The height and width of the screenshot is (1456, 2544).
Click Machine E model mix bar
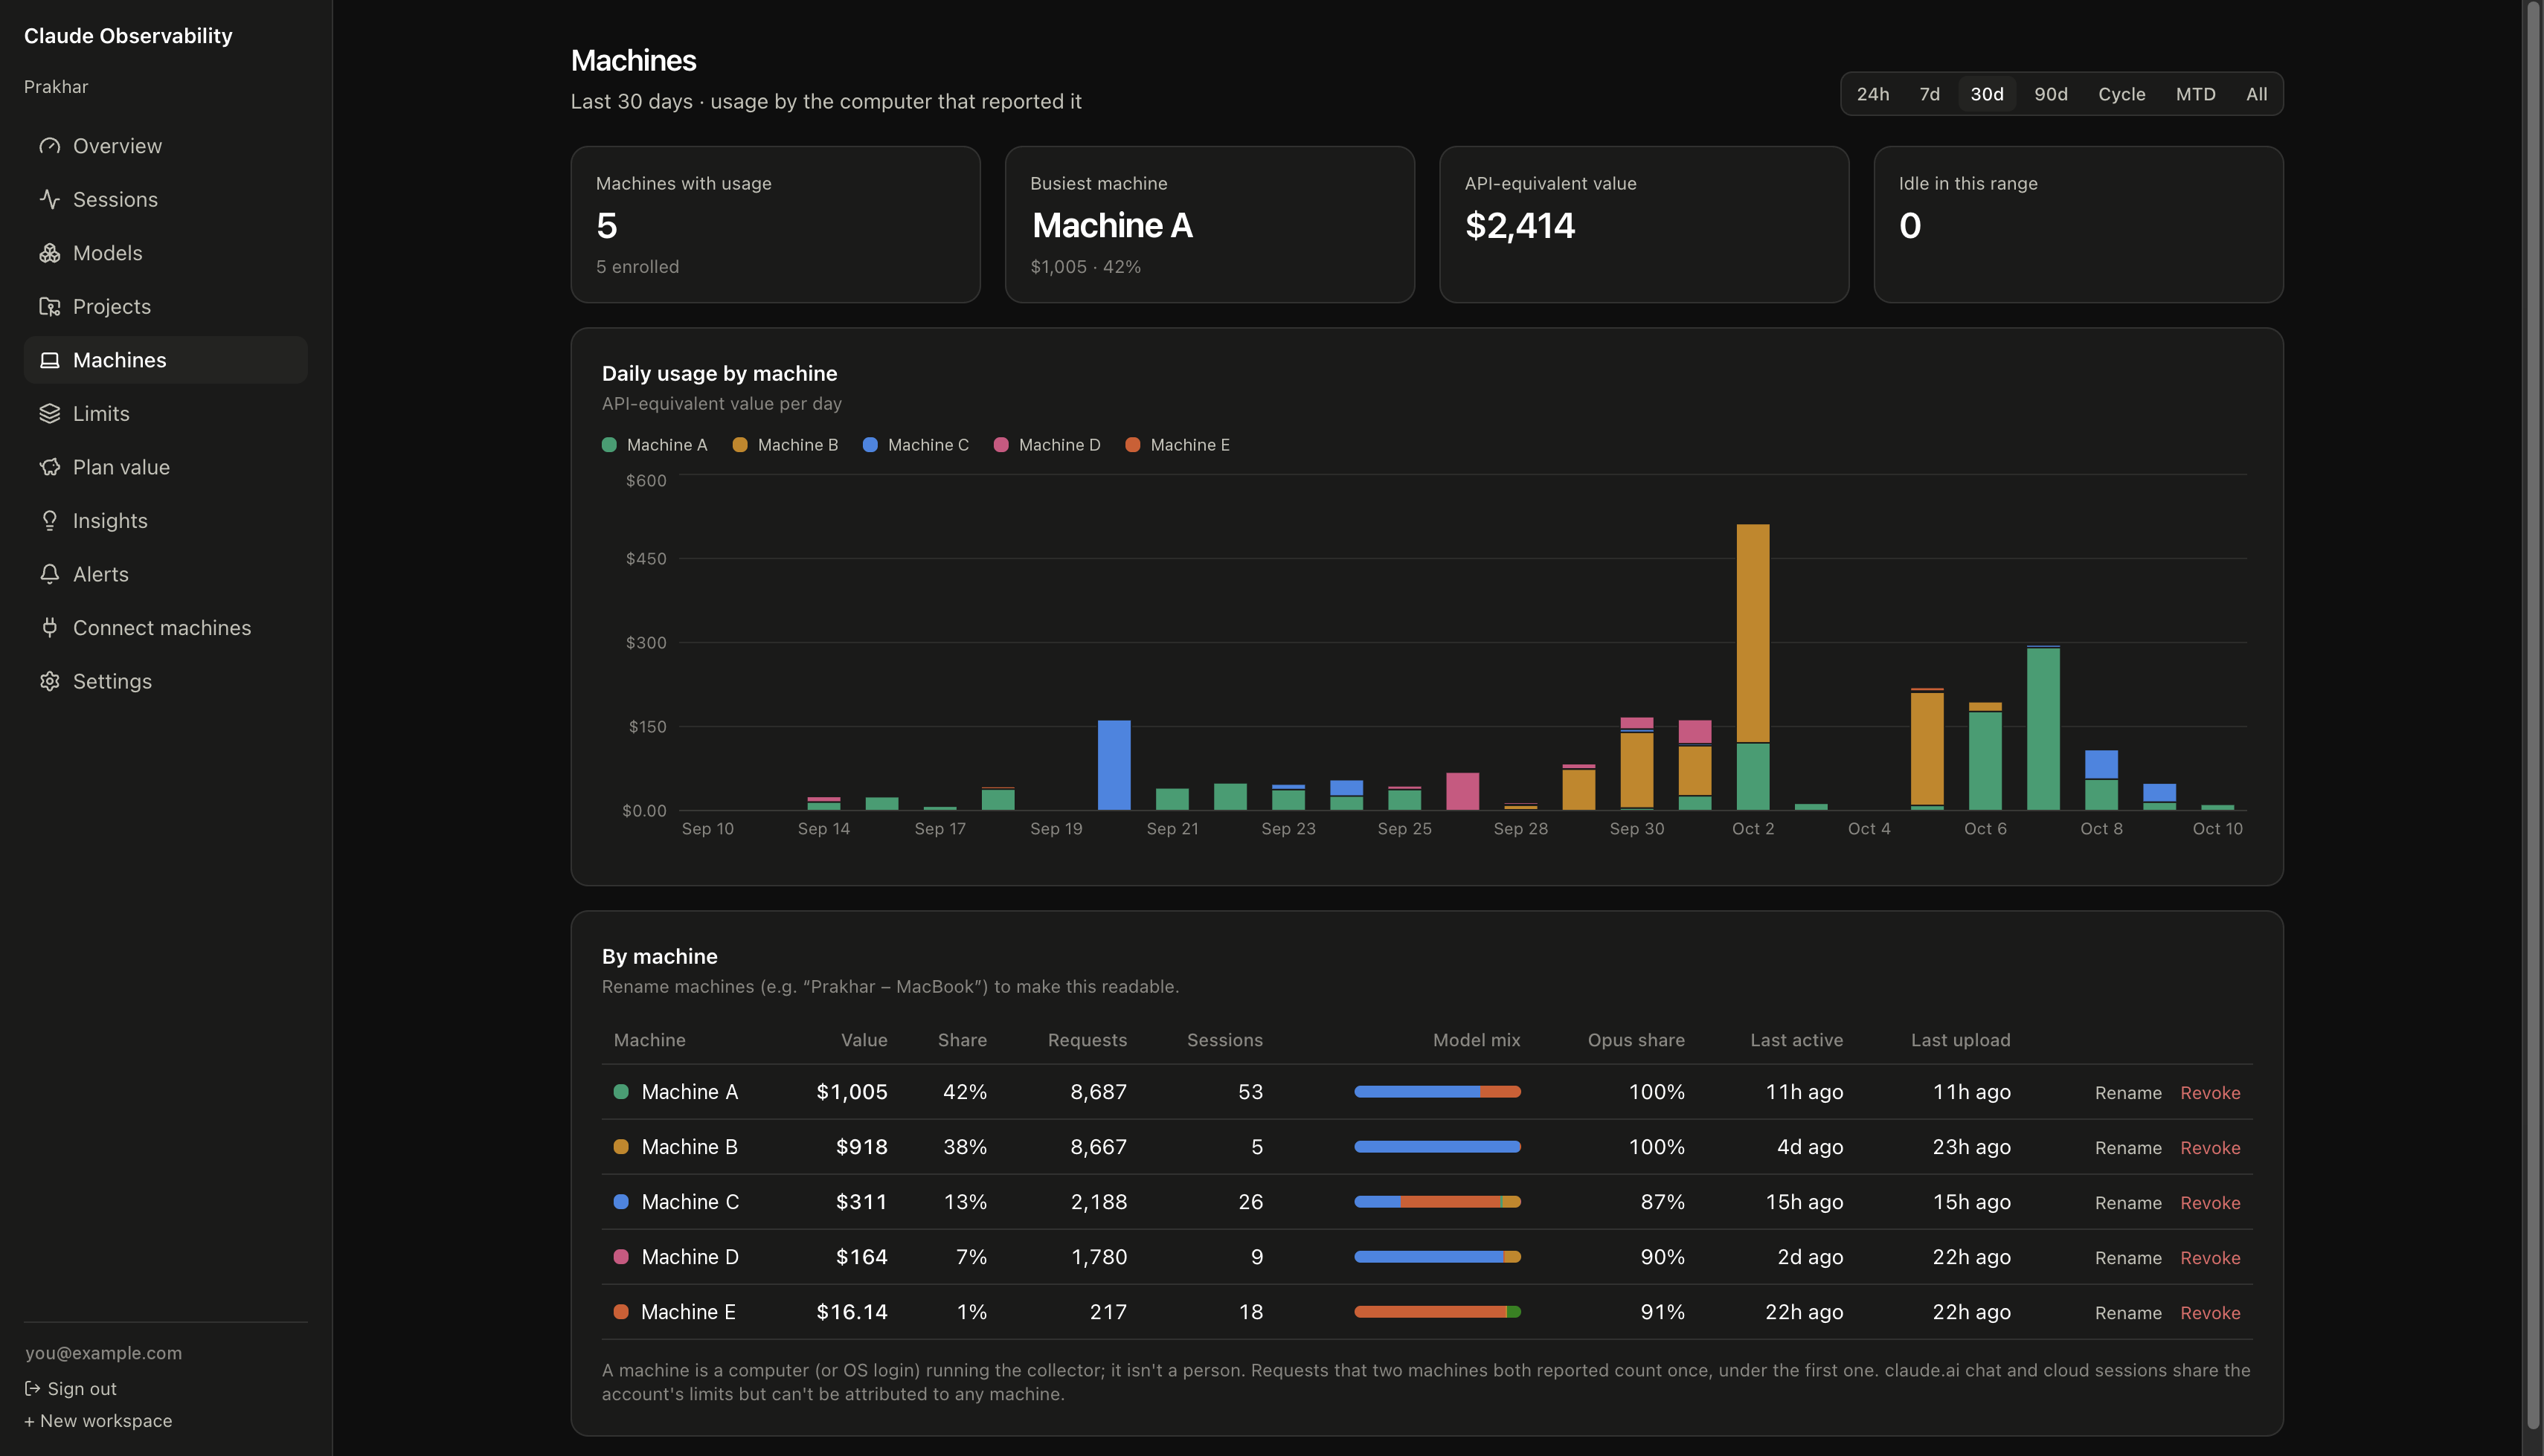[1437, 1312]
